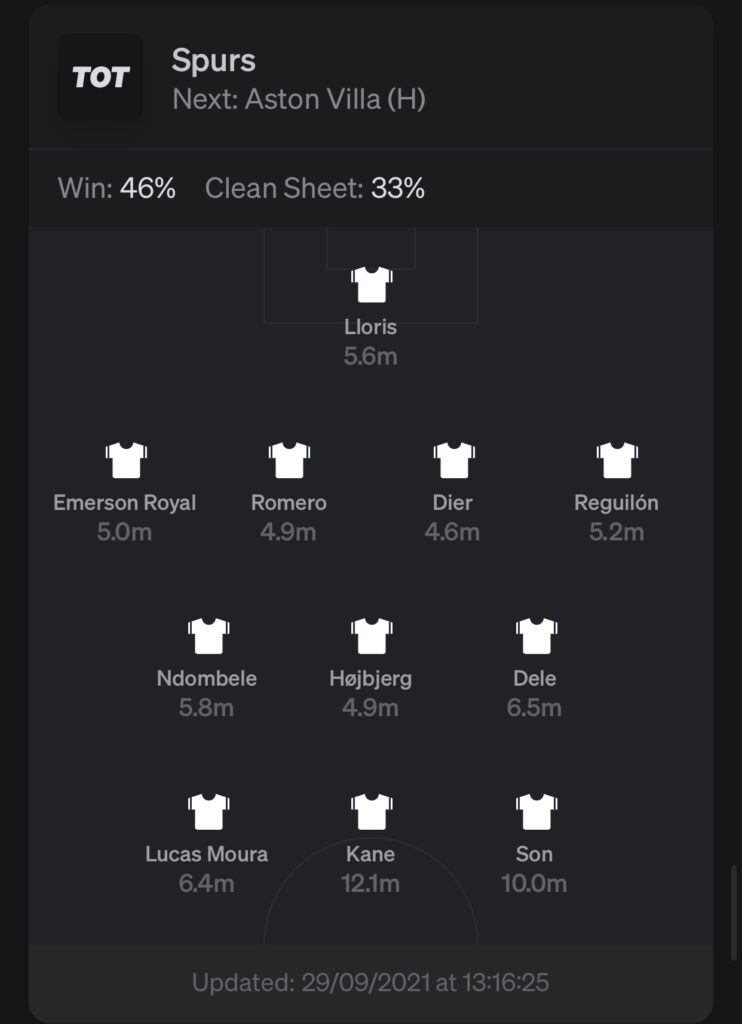Image resolution: width=742 pixels, height=1024 pixels.
Task: Select Son's shirt icon
Action: (536, 811)
